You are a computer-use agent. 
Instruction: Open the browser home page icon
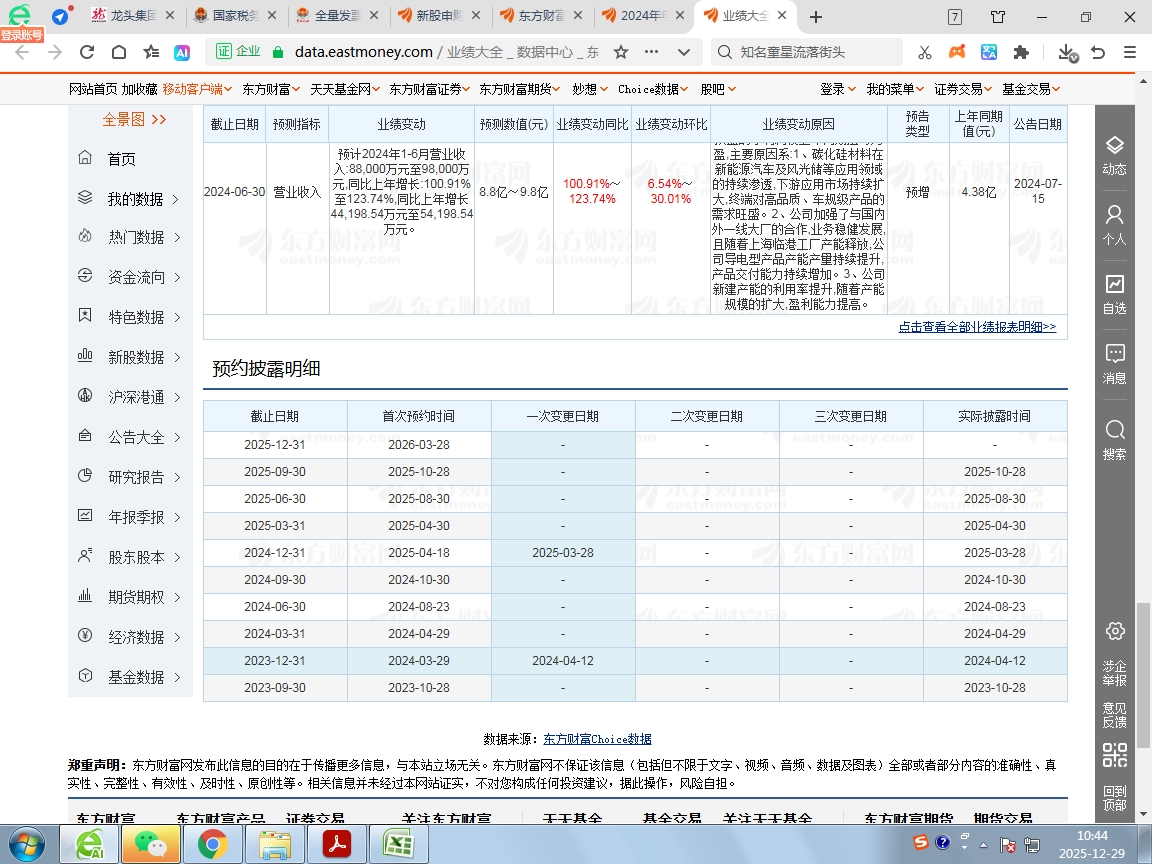pyautogui.click(x=119, y=52)
